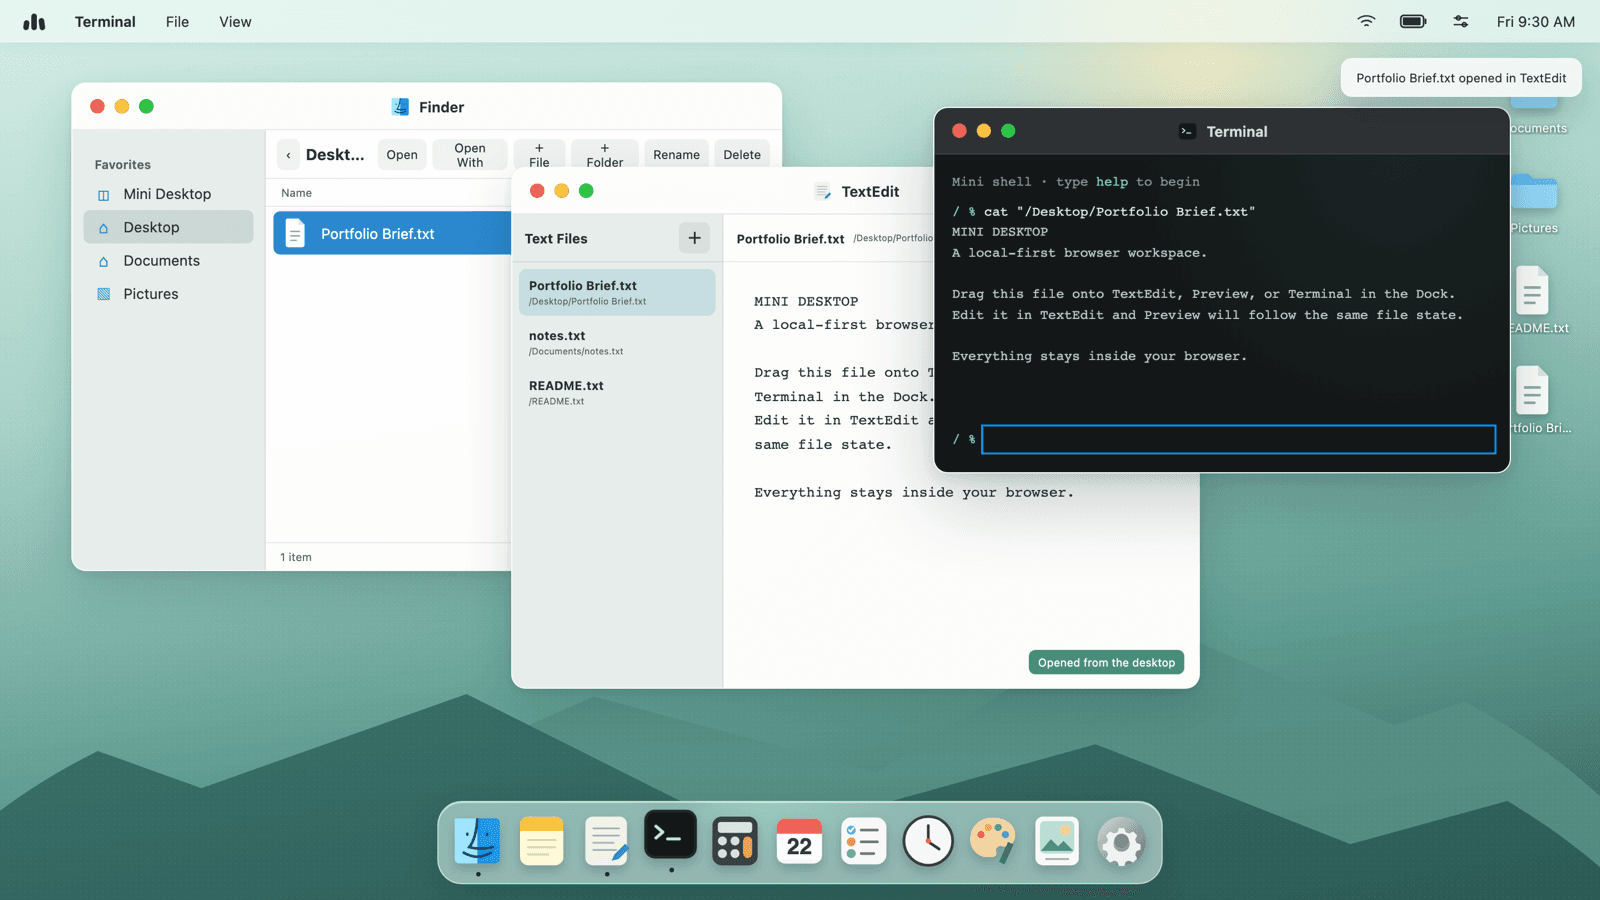
Task: Click the Open button in Finder toolbar
Action: click(402, 155)
